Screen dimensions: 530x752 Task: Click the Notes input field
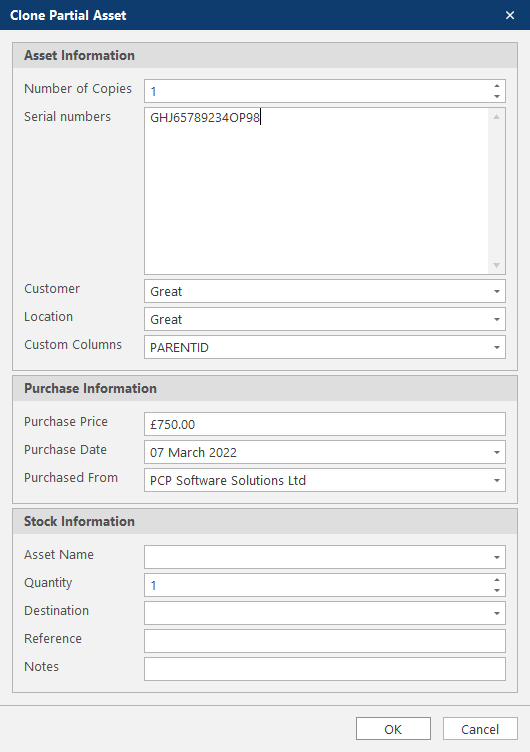[325, 669]
